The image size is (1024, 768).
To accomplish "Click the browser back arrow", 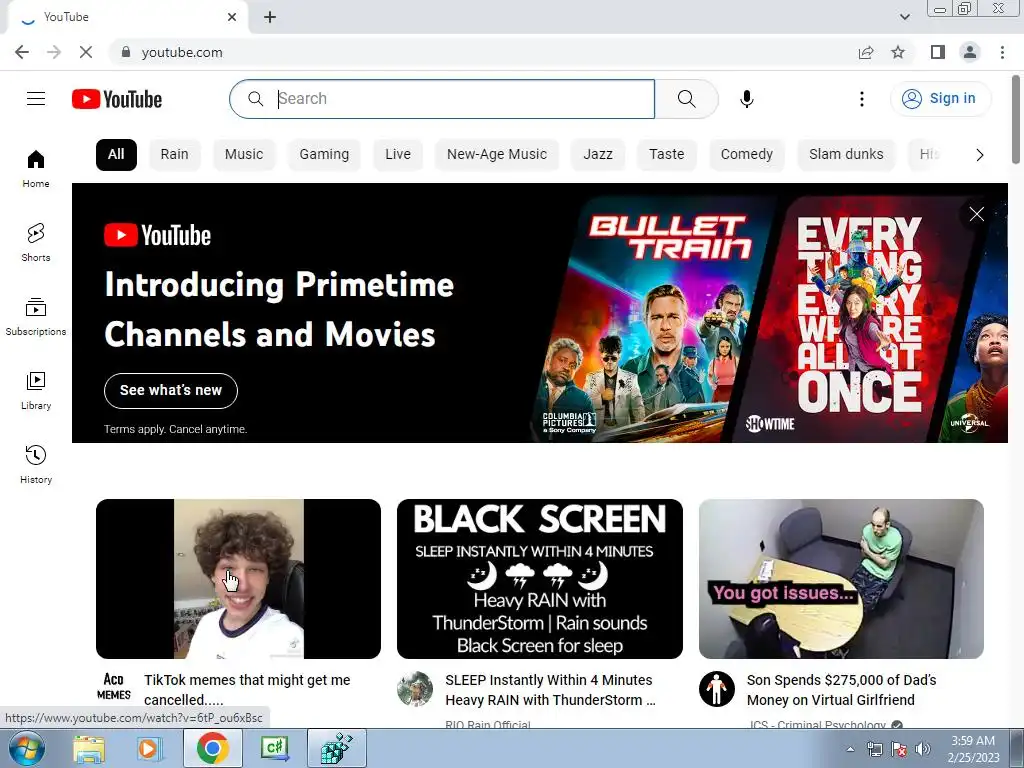I will click(22, 52).
